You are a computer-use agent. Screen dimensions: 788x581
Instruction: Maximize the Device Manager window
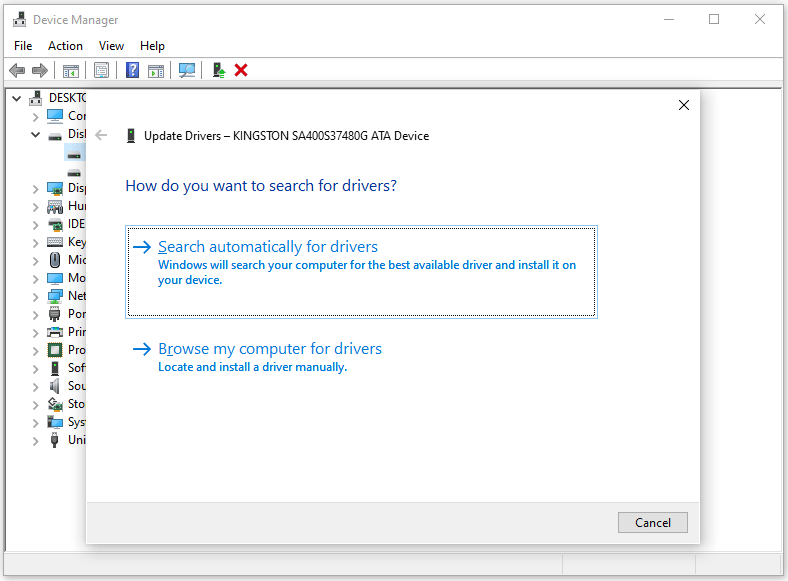point(714,19)
